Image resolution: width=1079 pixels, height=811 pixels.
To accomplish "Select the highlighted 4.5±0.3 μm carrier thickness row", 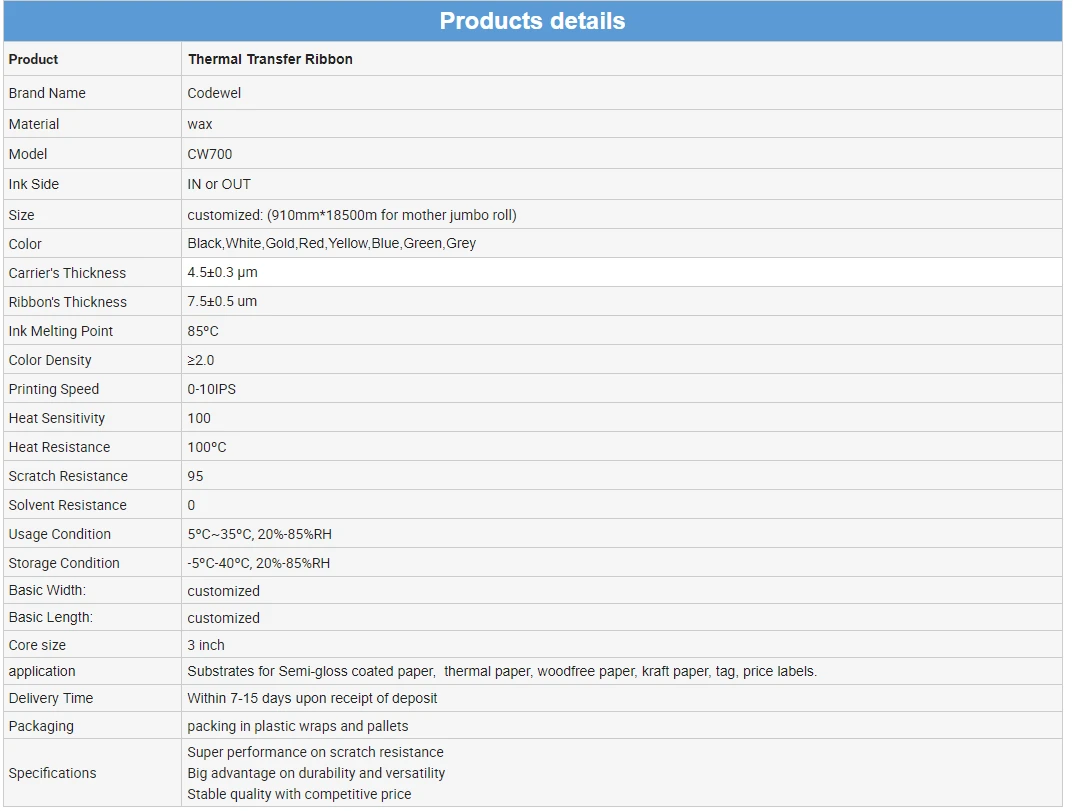I will point(533,272).
